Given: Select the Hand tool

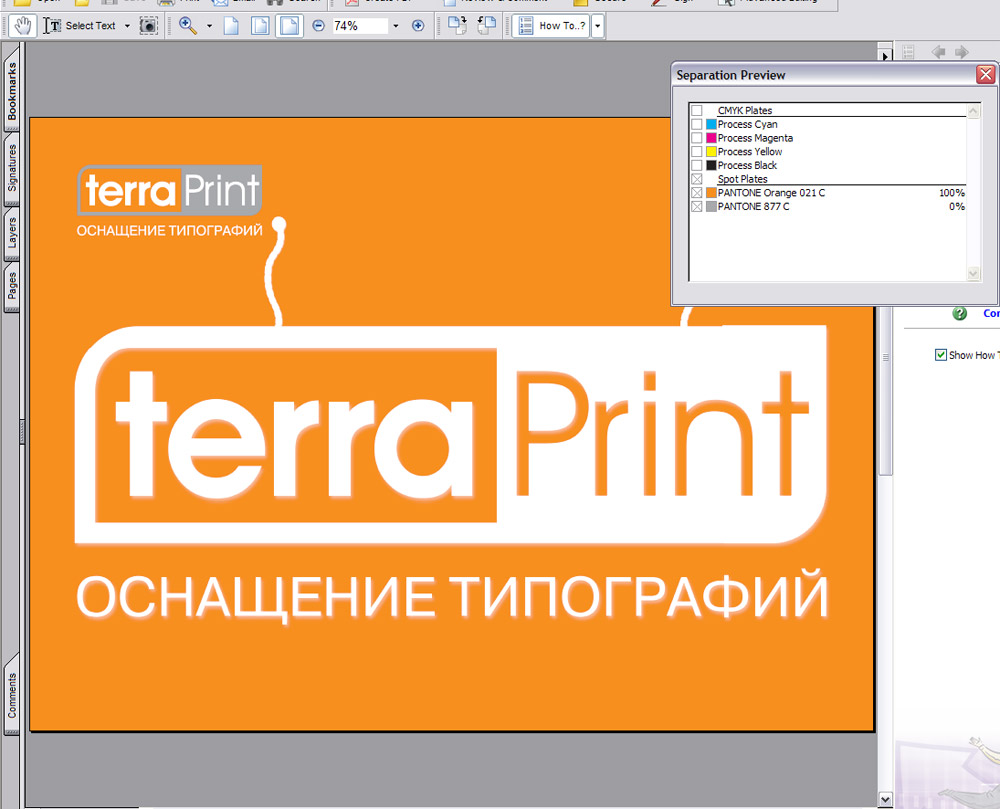Looking at the screenshot, I should (x=24, y=26).
